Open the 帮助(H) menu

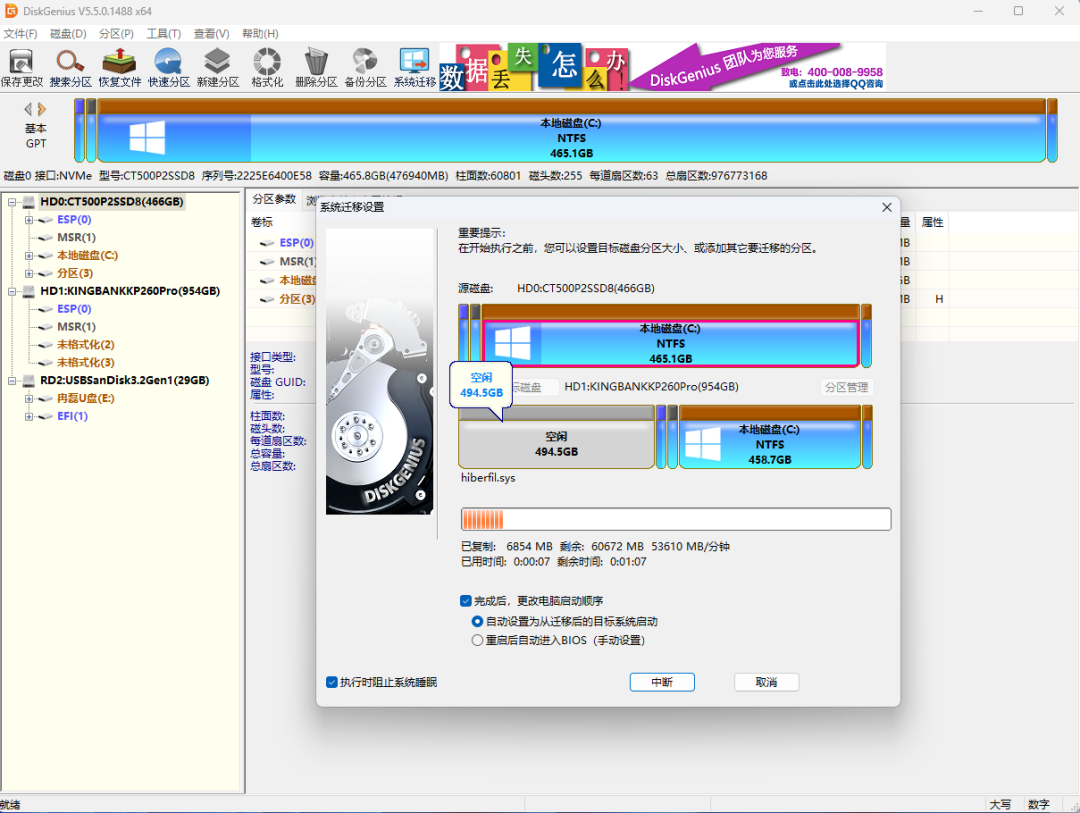(260, 34)
